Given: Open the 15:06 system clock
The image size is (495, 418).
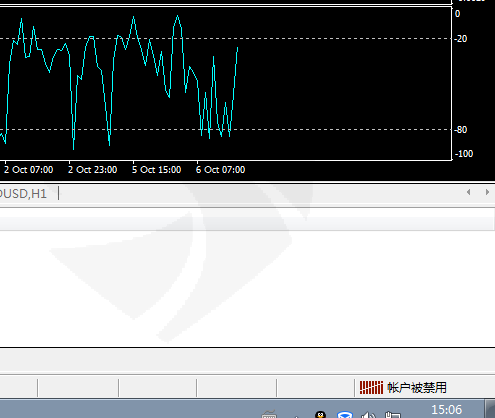Looking at the screenshot, I should pyautogui.click(x=447, y=410).
